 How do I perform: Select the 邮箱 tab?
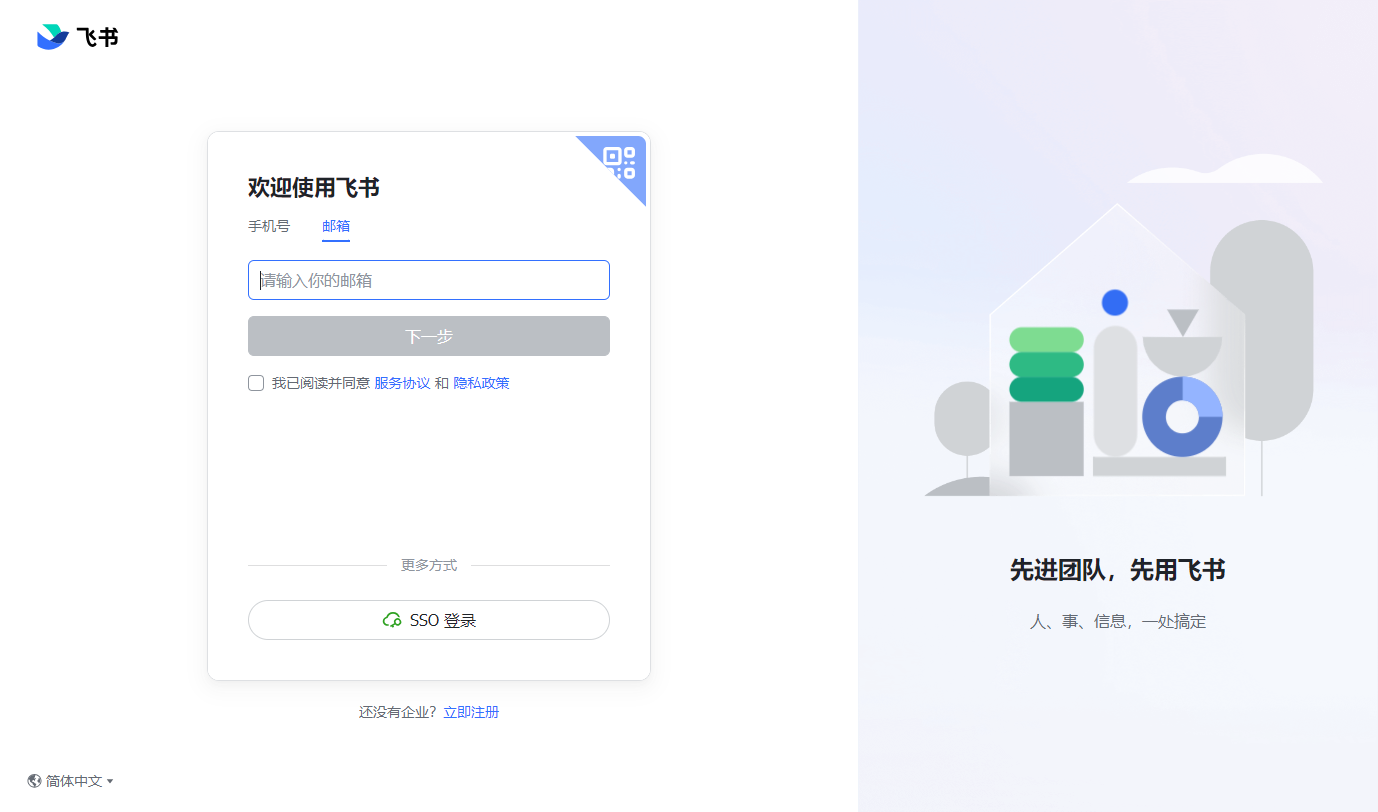[336, 226]
